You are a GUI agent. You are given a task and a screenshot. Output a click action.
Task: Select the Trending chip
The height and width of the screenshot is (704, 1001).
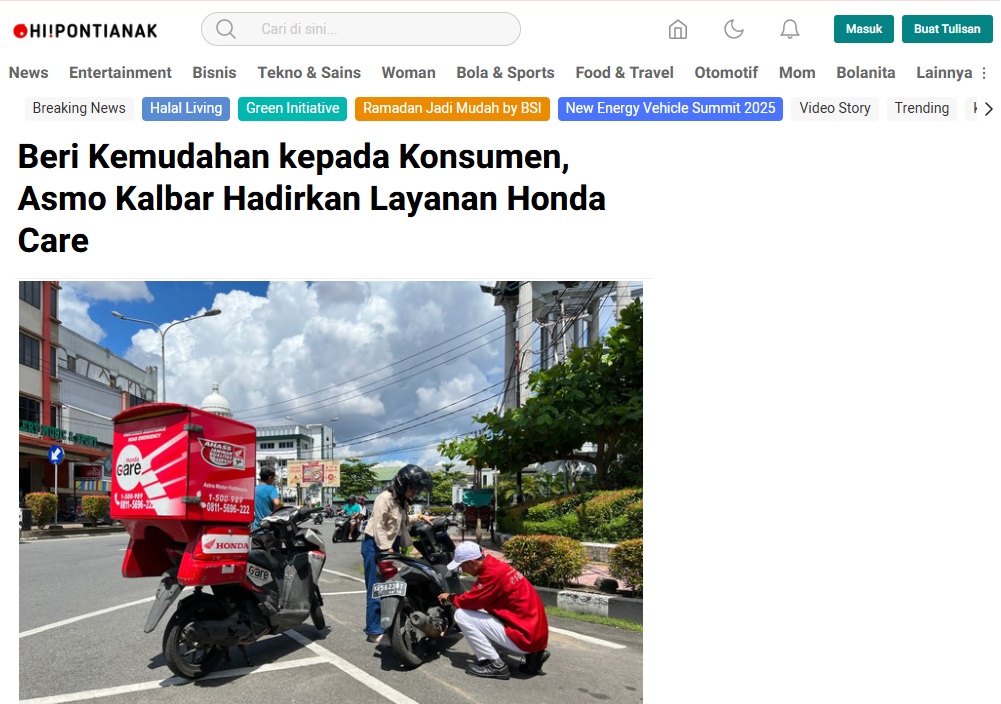(921, 109)
